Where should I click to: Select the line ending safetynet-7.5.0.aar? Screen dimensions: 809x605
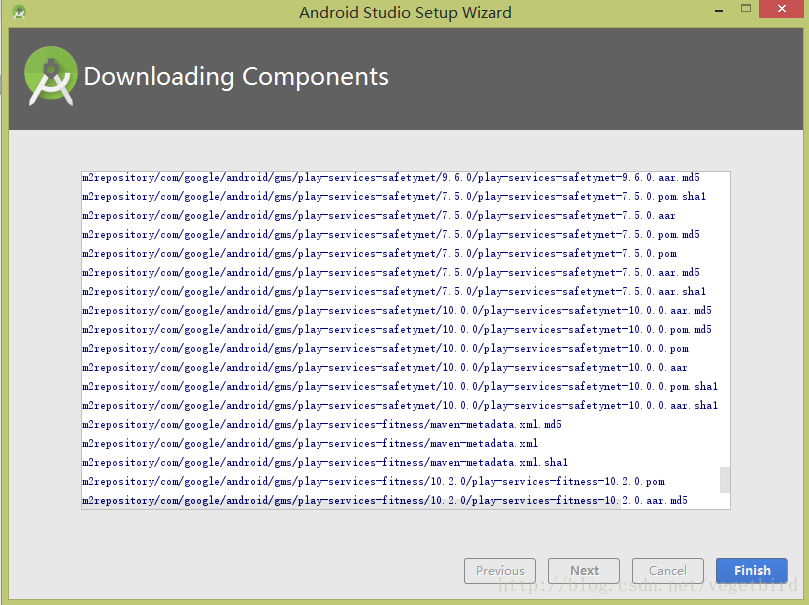[x=379, y=216]
